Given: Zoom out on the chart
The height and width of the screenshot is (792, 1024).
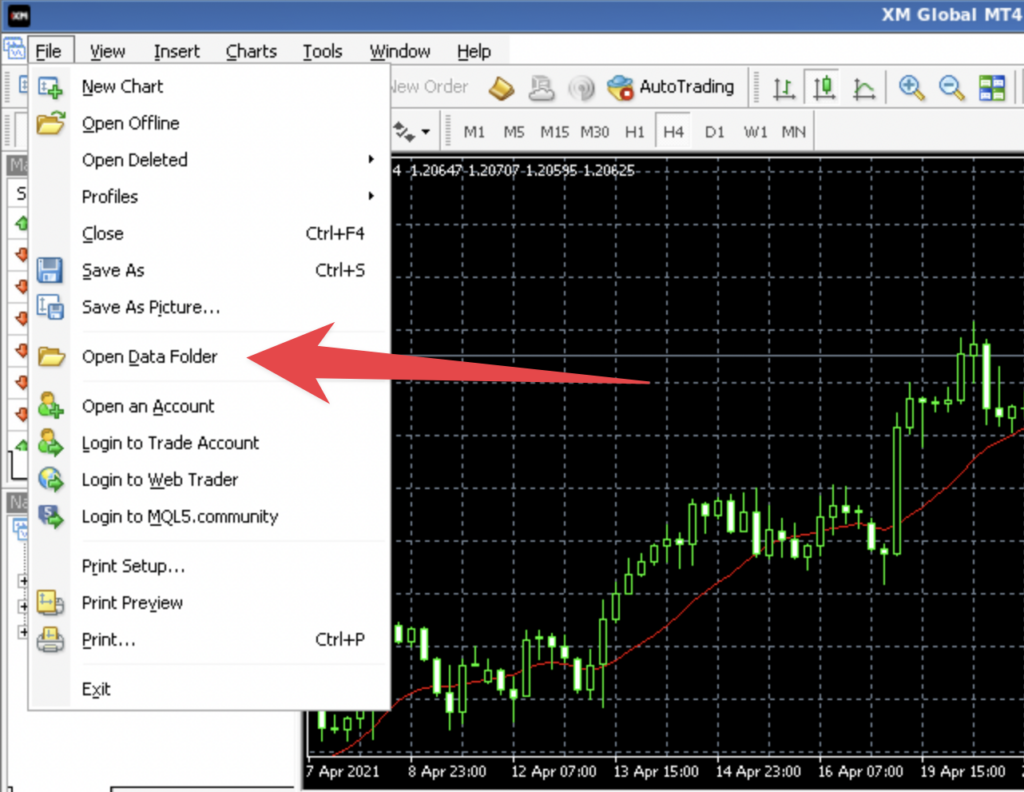Looking at the screenshot, I should coord(951,88).
